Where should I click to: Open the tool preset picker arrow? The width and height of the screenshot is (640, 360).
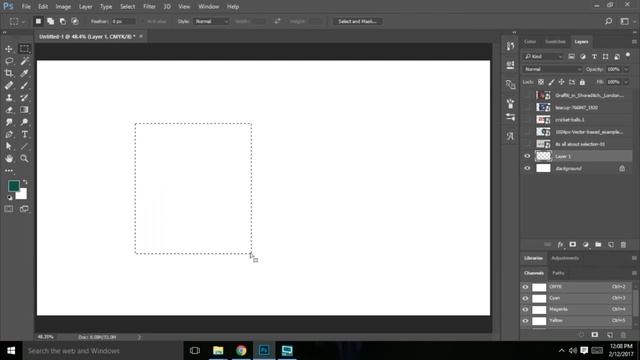pyautogui.click(x=23, y=21)
